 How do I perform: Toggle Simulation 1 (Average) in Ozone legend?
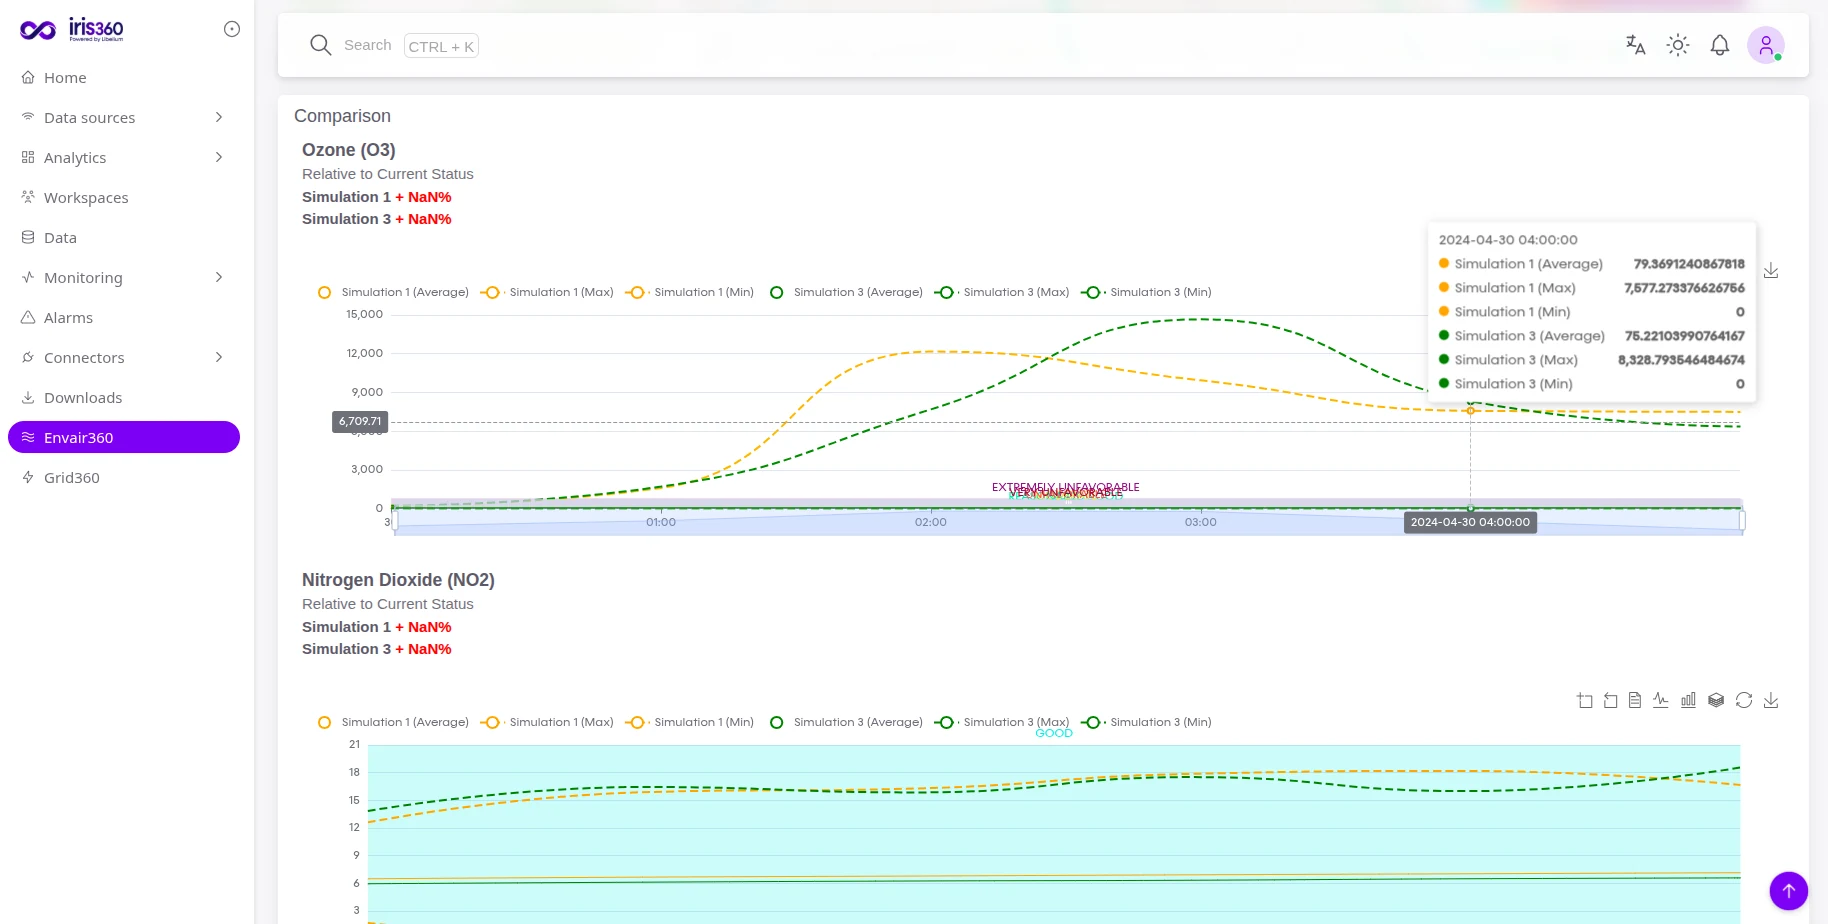pos(393,292)
